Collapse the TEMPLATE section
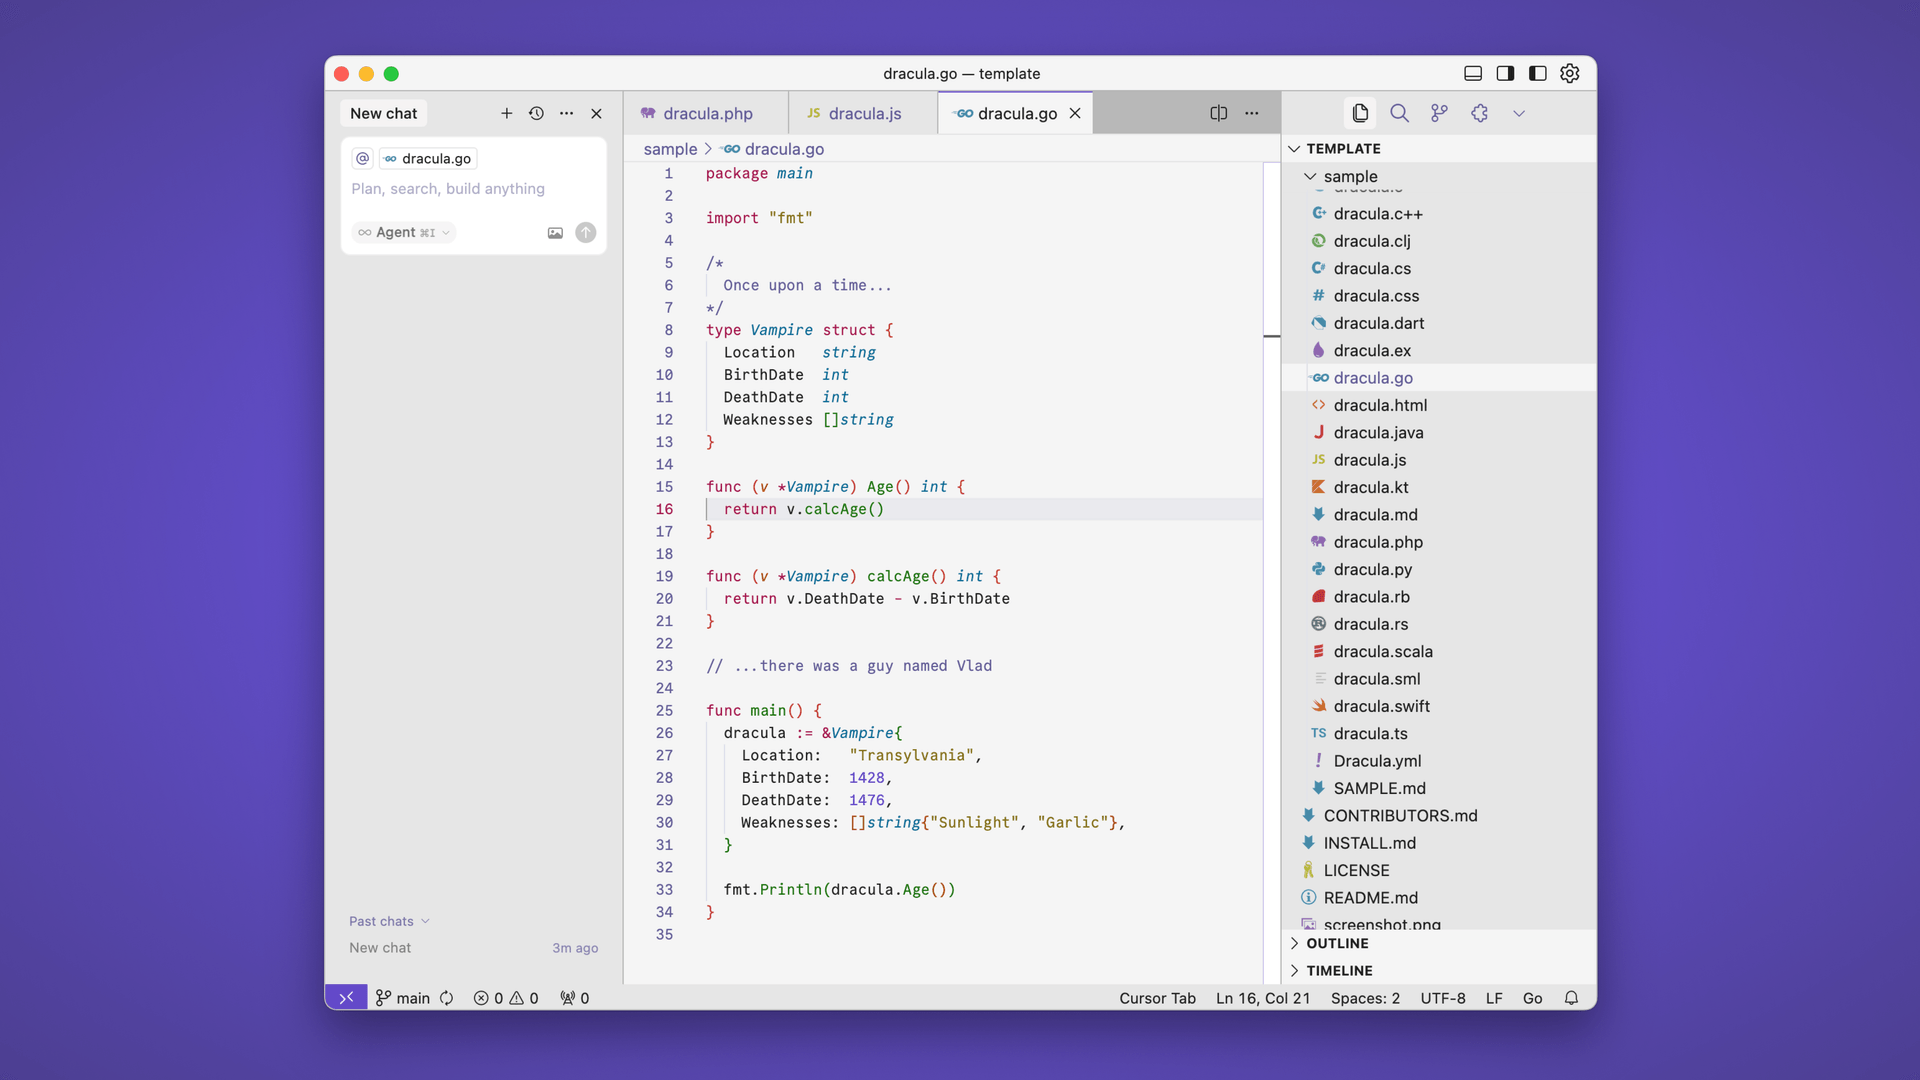This screenshot has height=1080, width=1920. 1439,148
